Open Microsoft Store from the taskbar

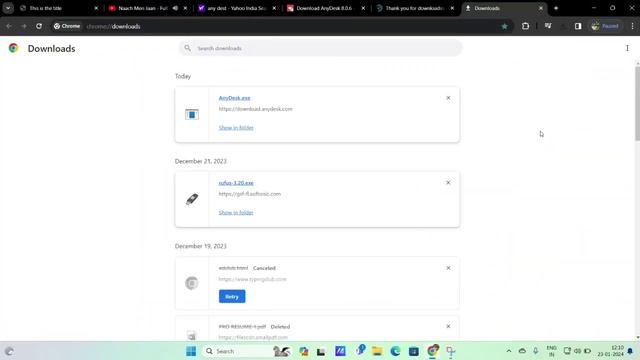(x=413, y=351)
